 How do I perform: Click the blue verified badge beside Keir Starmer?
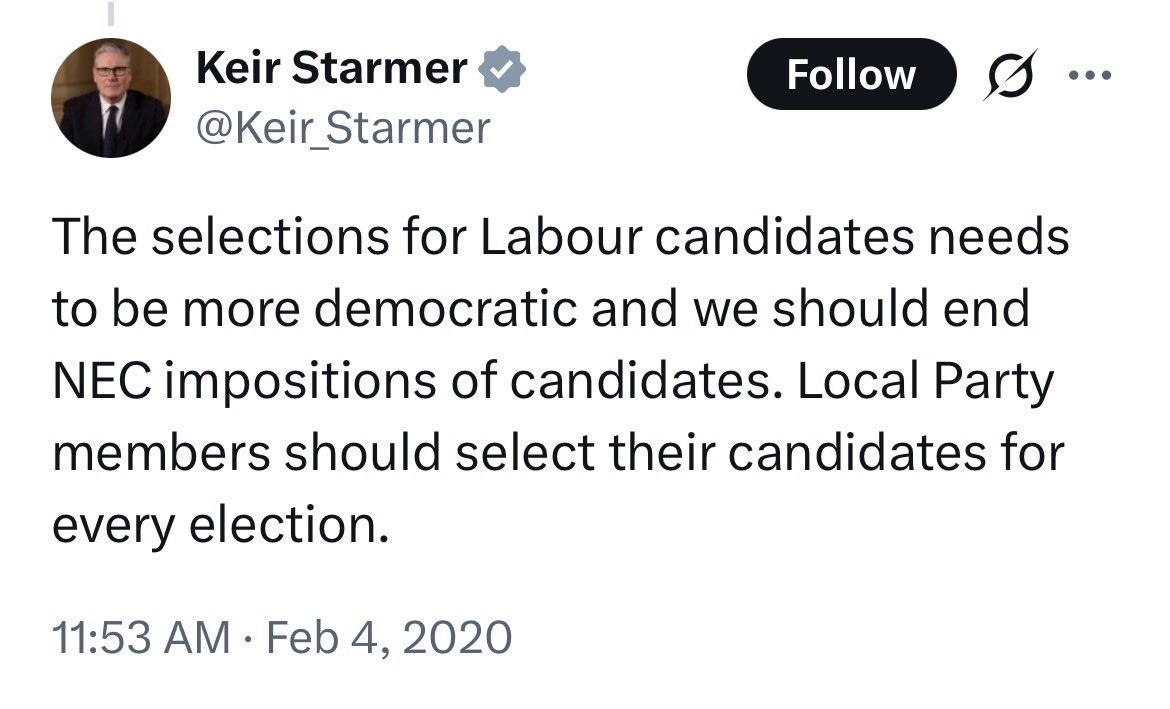[505, 70]
